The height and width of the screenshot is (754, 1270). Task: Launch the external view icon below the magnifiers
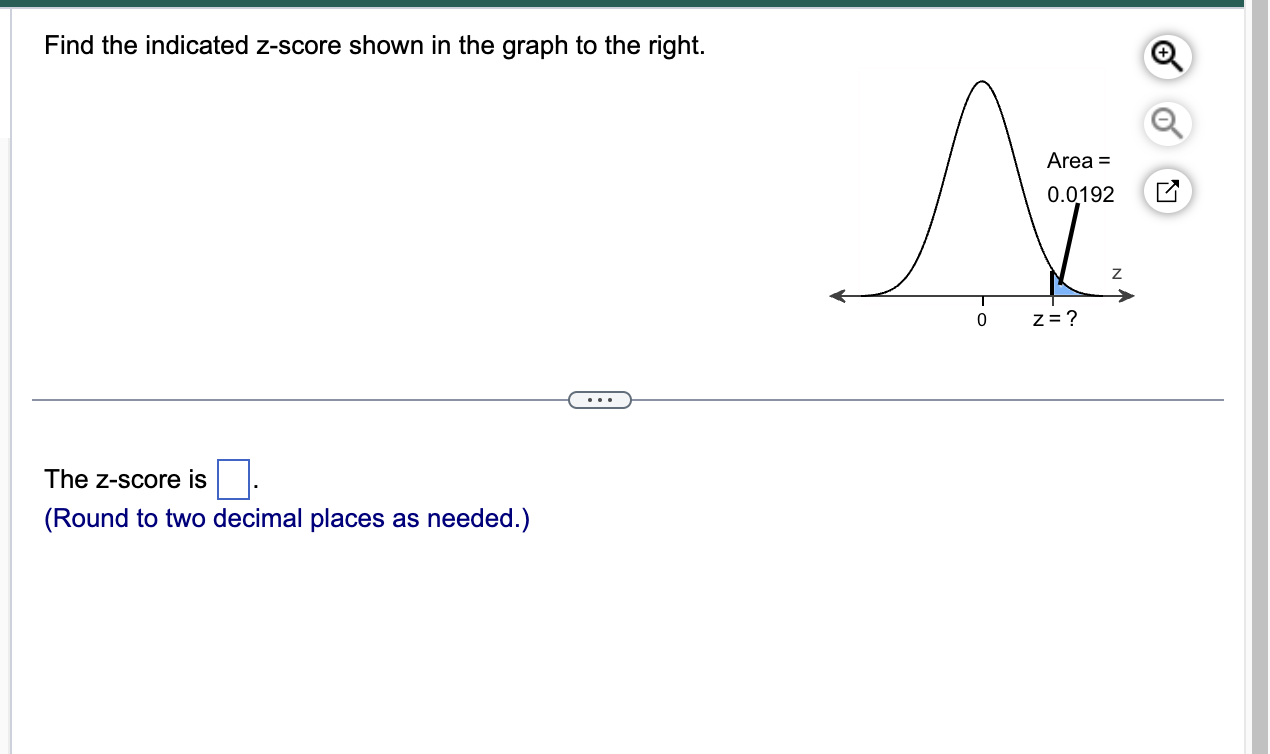tap(1168, 190)
